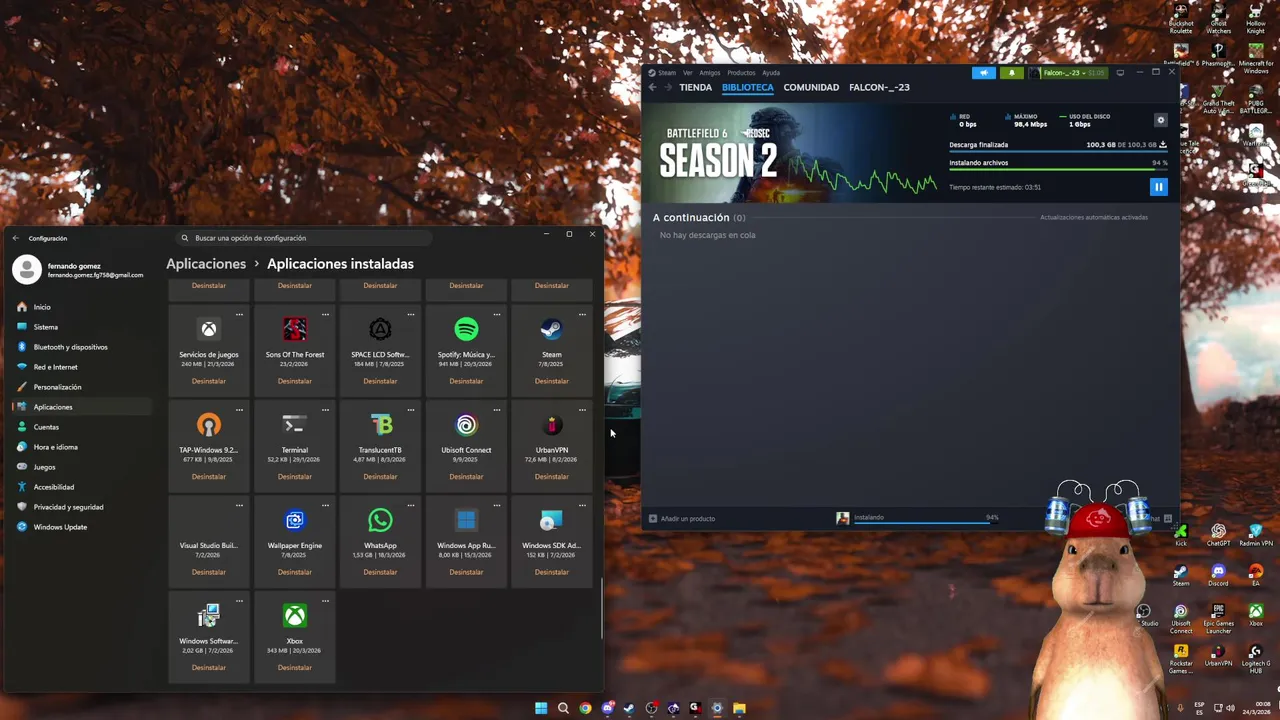This screenshot has width=1280, height=720.
Task: Click the Instalando archivos green progress bar
Action: click(1058, 169)
